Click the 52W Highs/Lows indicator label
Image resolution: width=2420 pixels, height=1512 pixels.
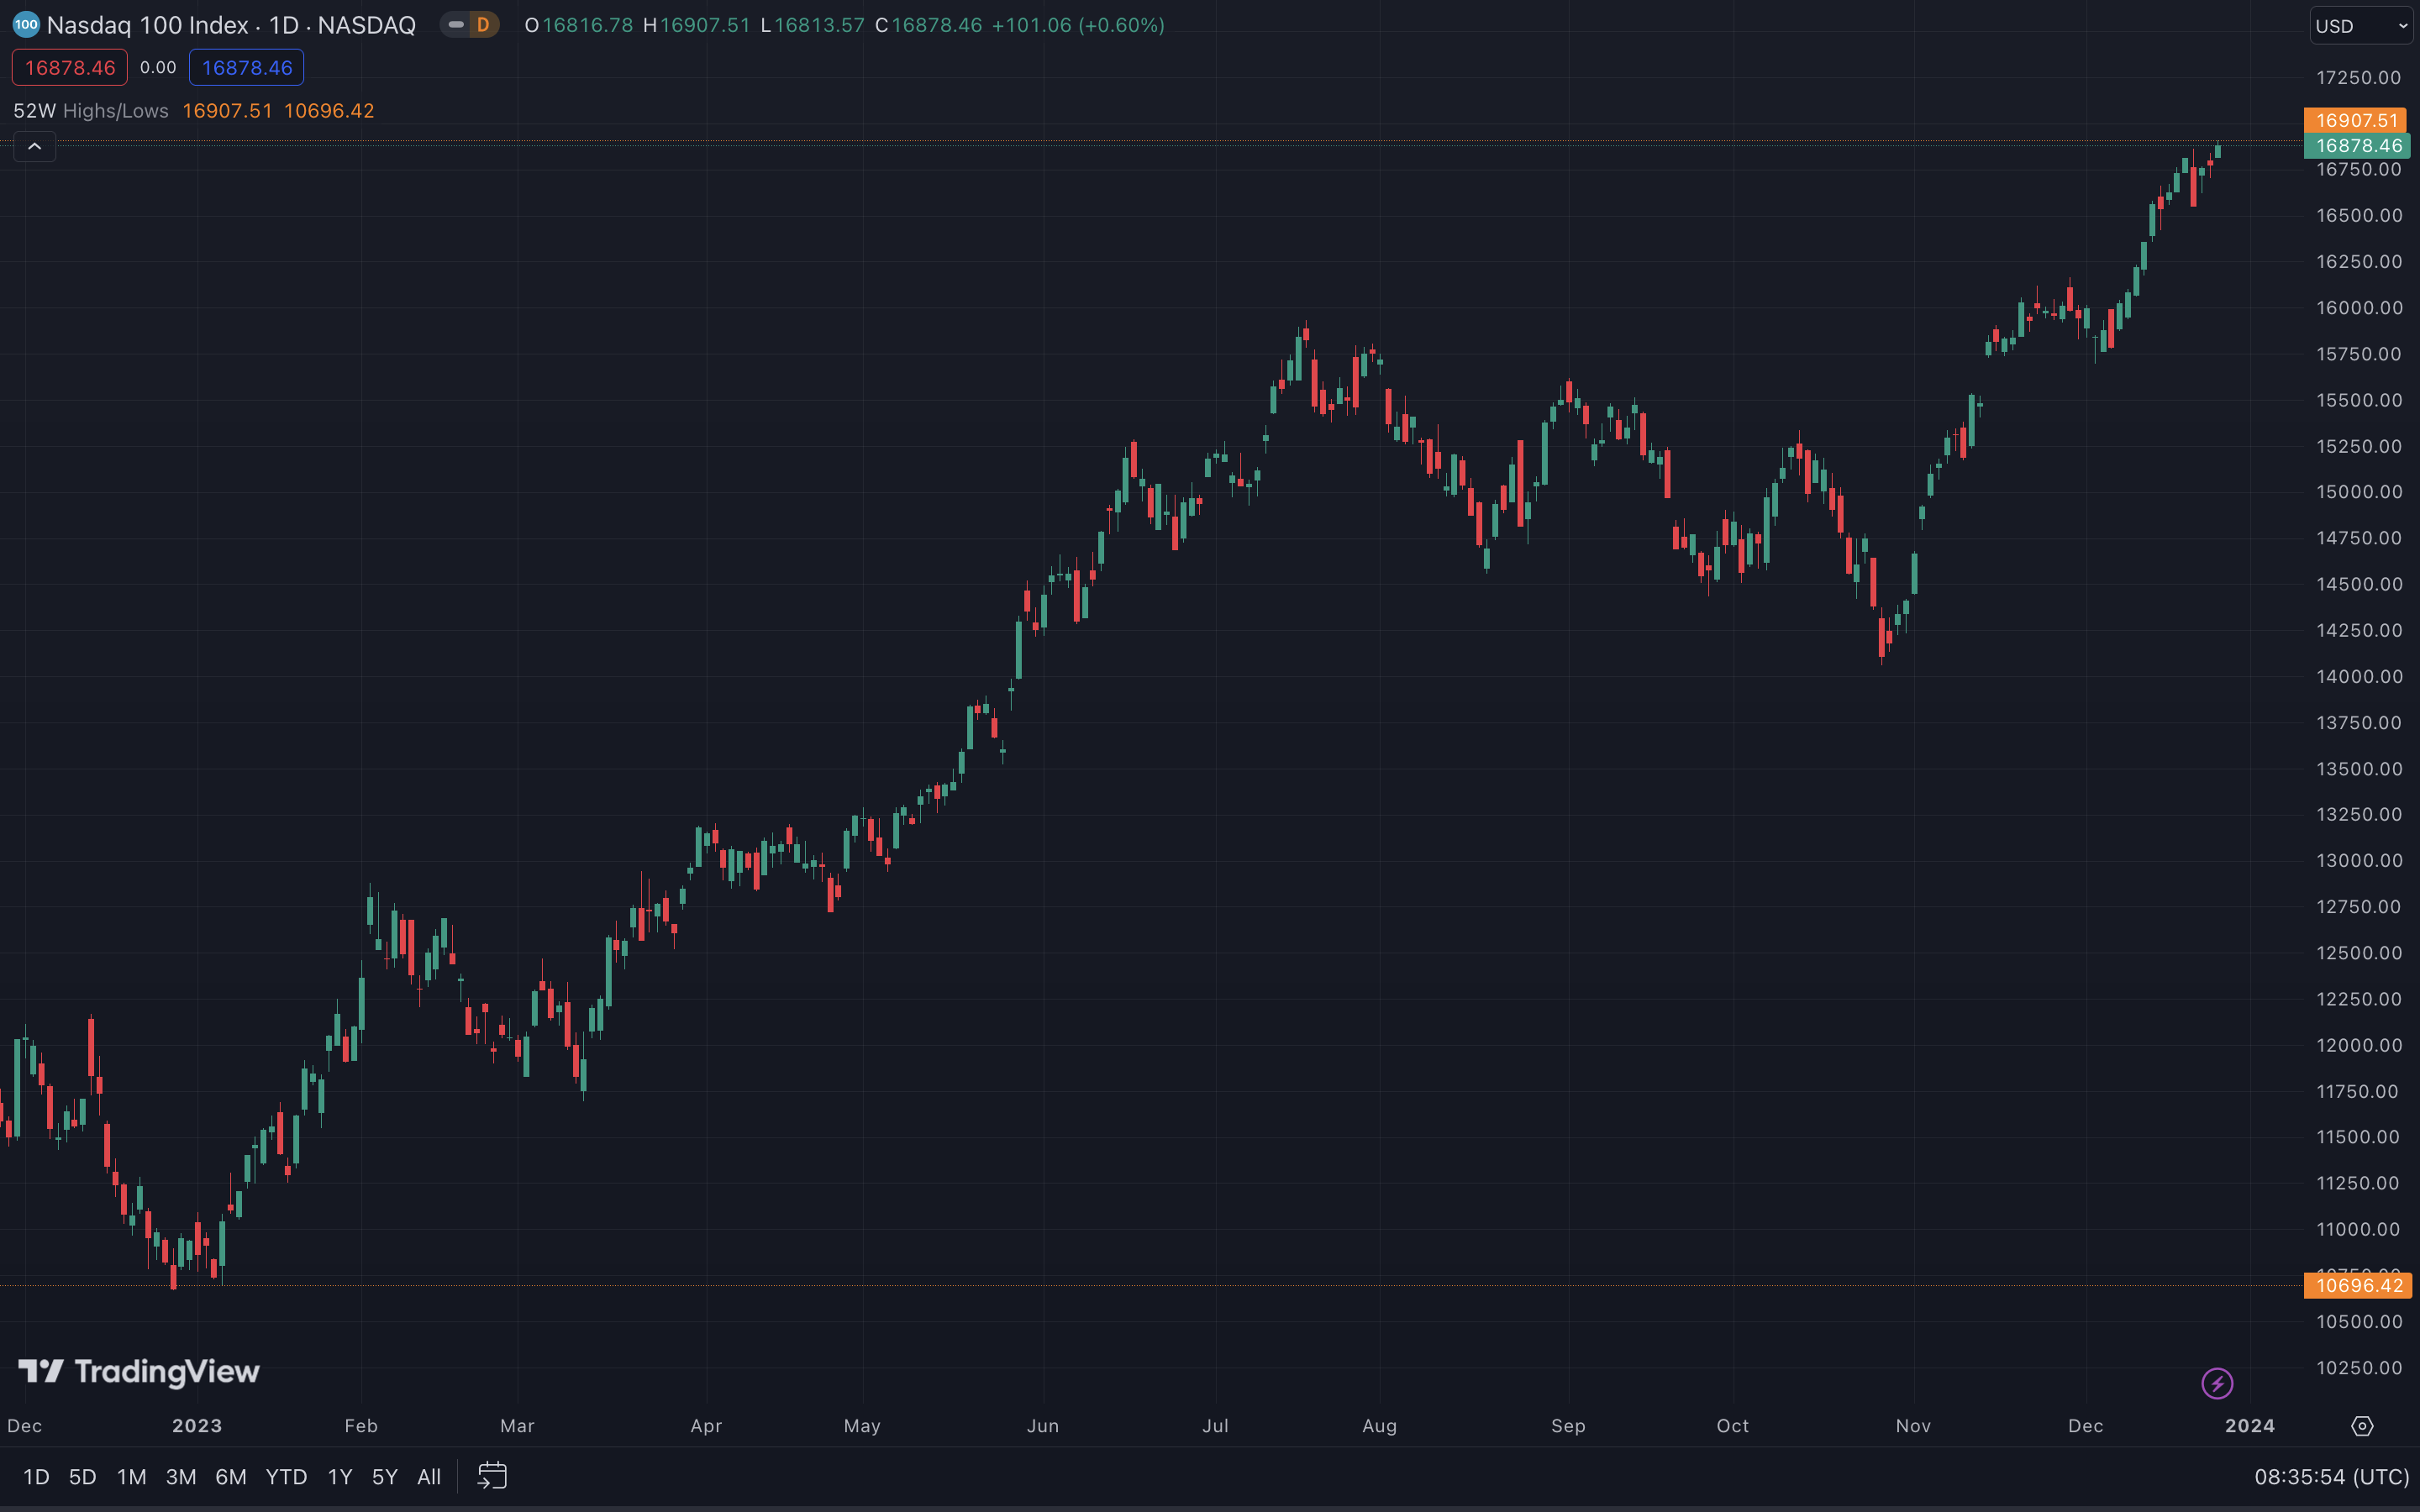[x=91, y=111]
